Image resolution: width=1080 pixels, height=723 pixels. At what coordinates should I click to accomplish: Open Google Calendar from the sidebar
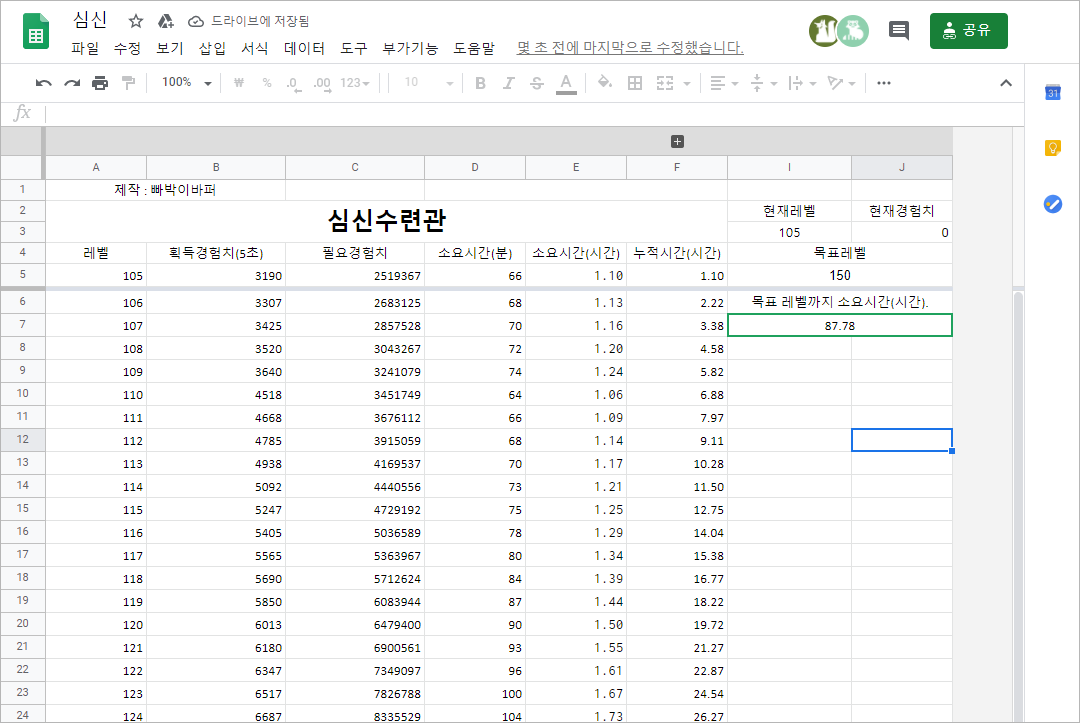point(1051,91)
